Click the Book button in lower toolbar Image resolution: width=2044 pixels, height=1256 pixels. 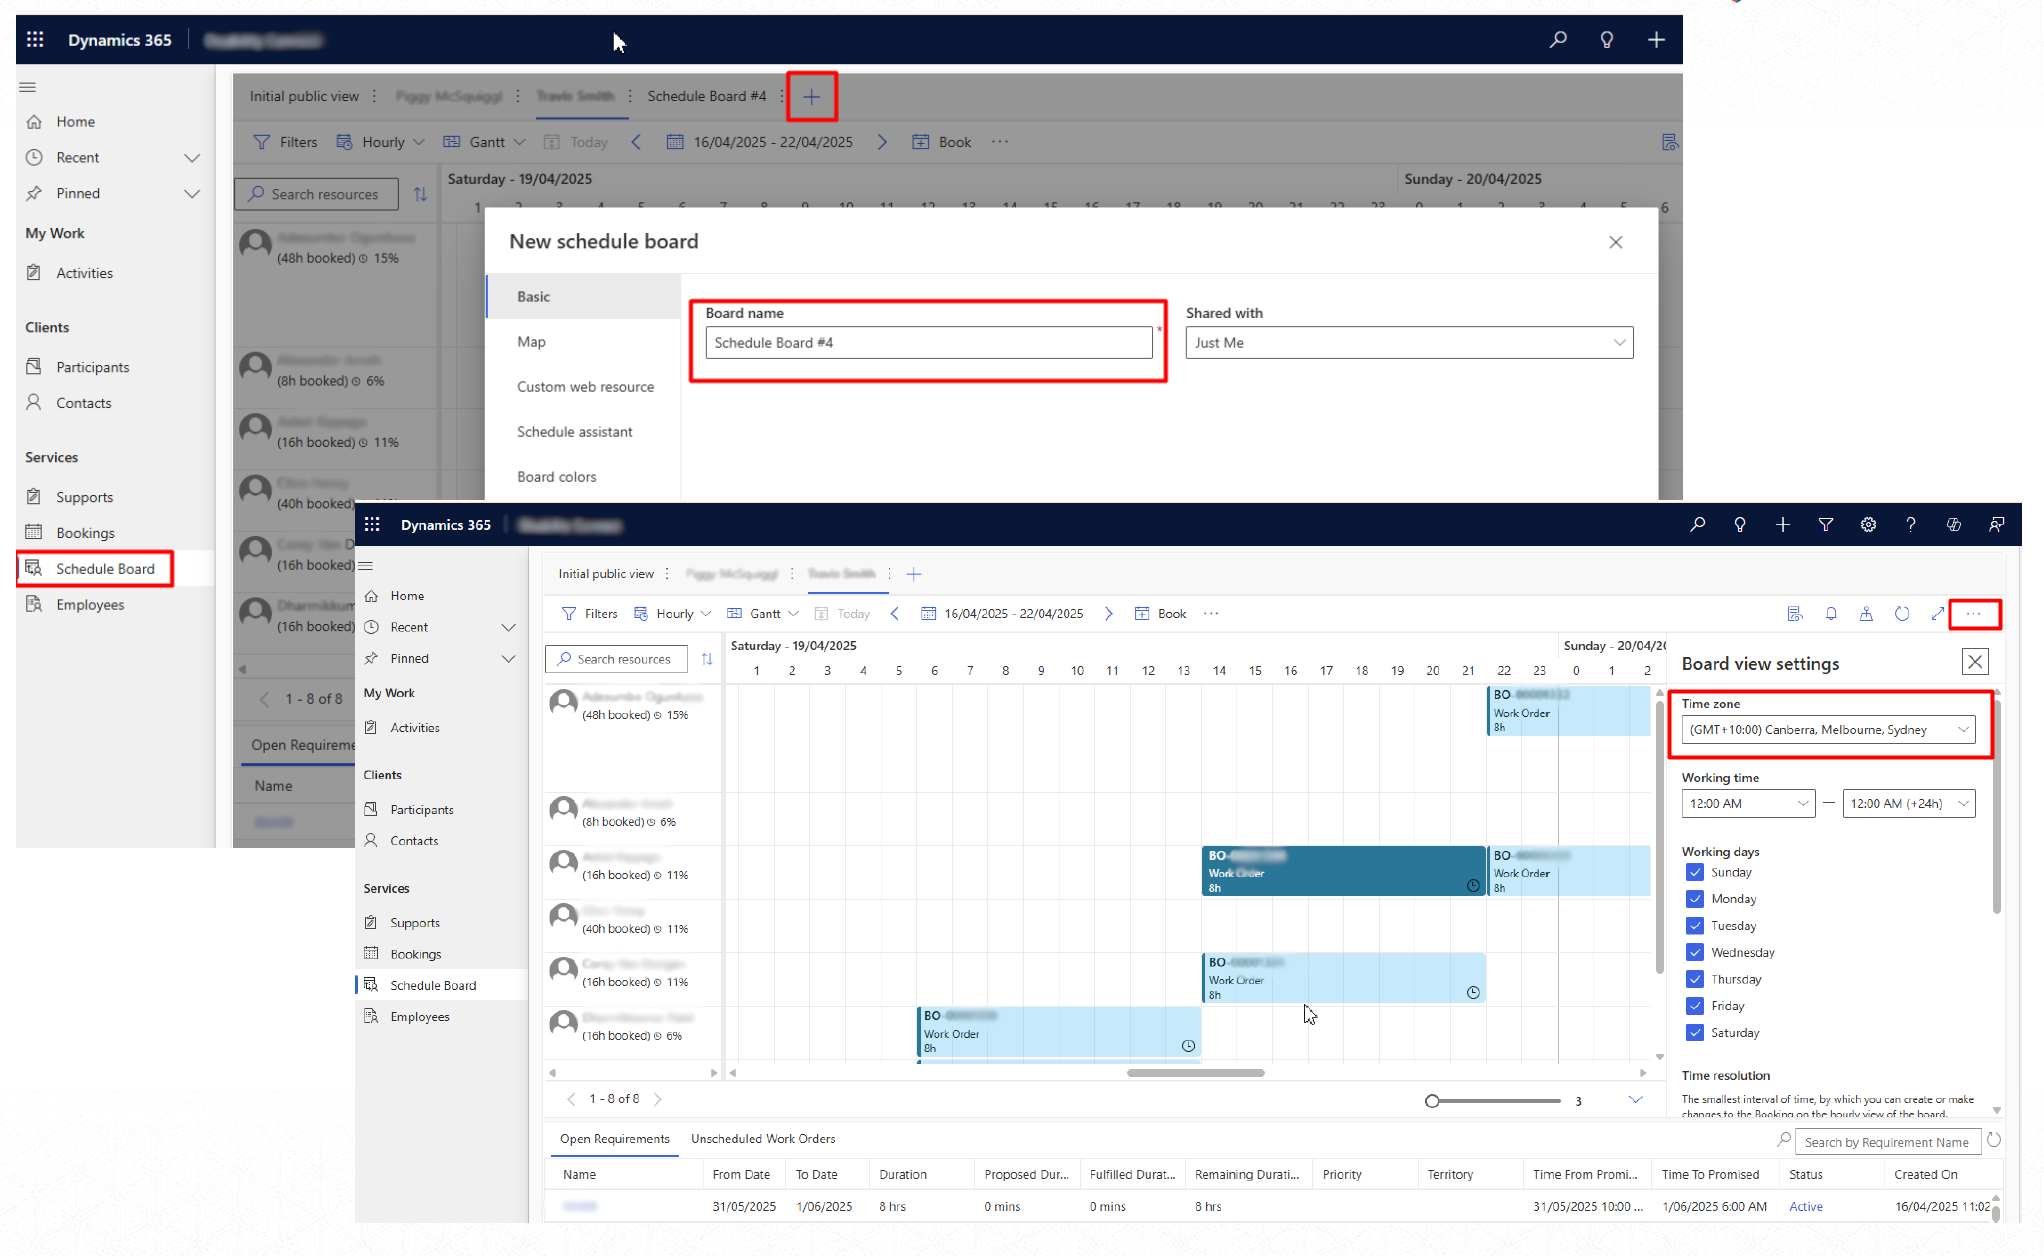click(1161, 614)
